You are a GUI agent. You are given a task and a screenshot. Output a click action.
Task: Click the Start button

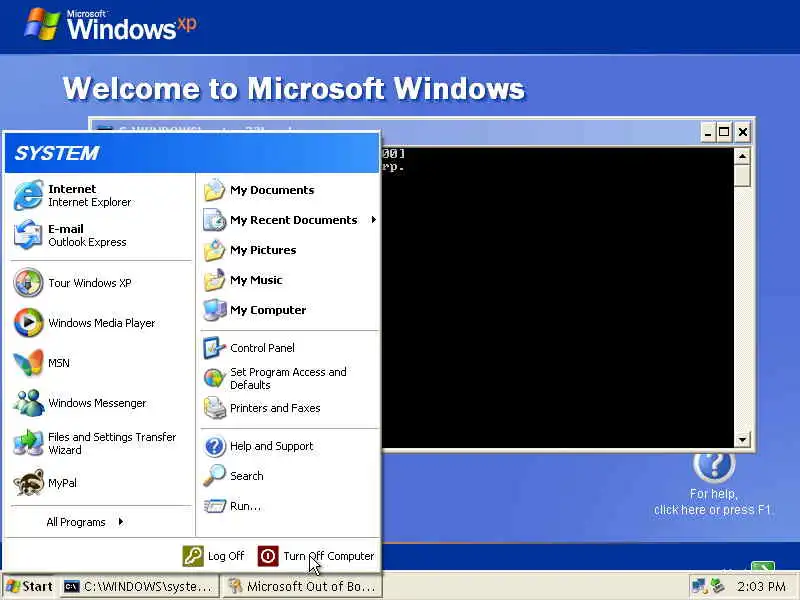[x=30, y=586]
